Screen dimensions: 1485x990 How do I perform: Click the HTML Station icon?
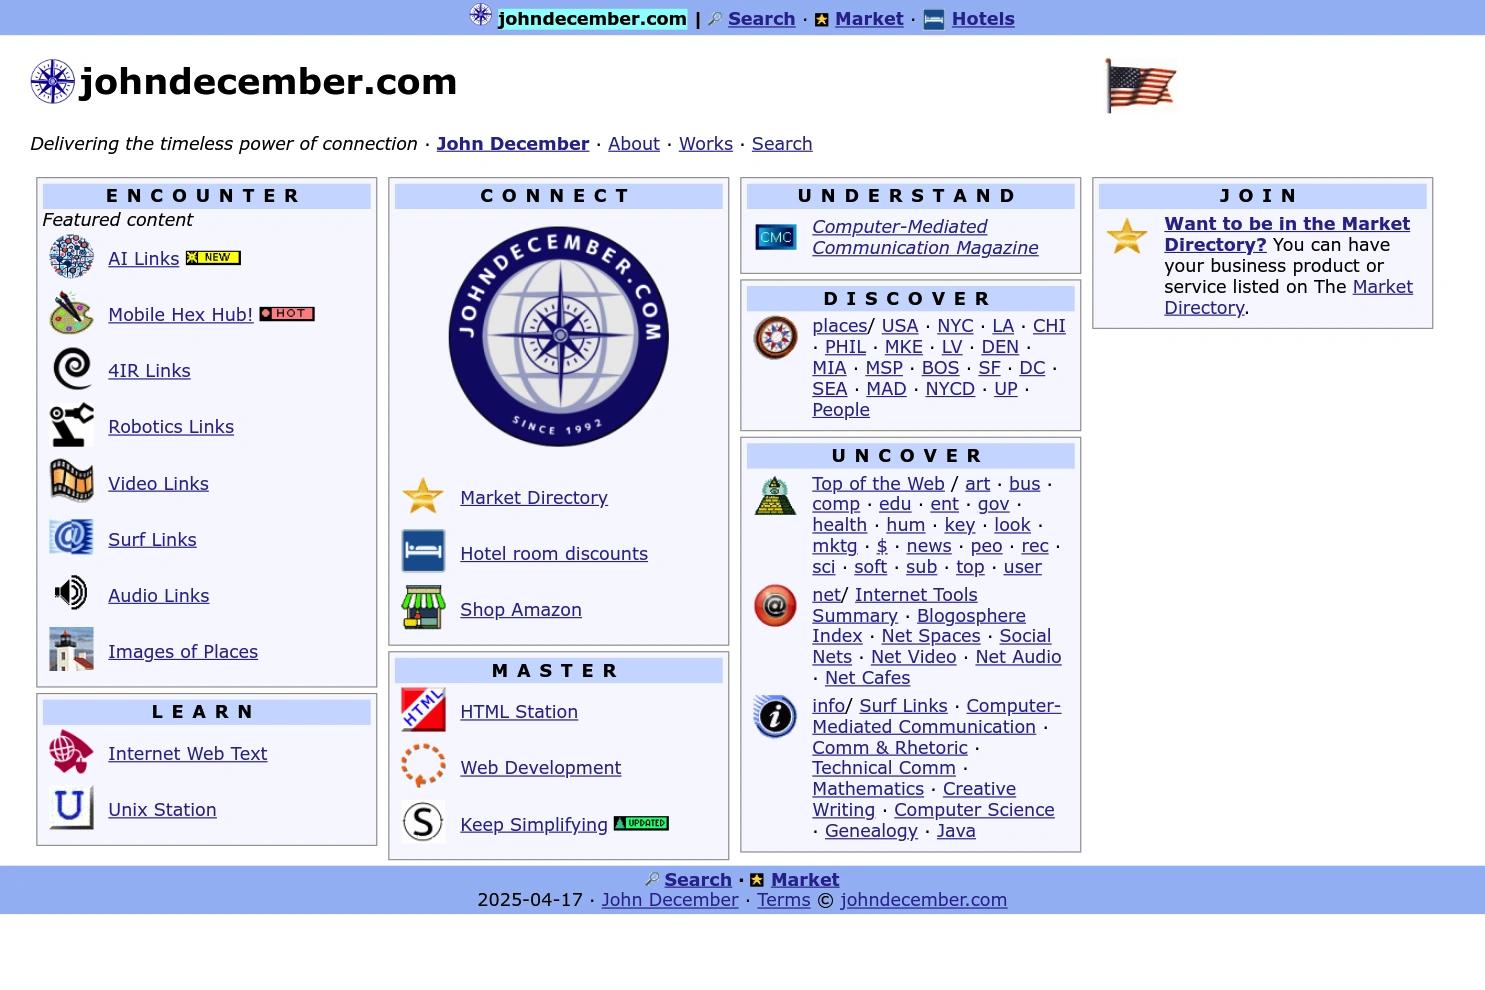(423, 709)
